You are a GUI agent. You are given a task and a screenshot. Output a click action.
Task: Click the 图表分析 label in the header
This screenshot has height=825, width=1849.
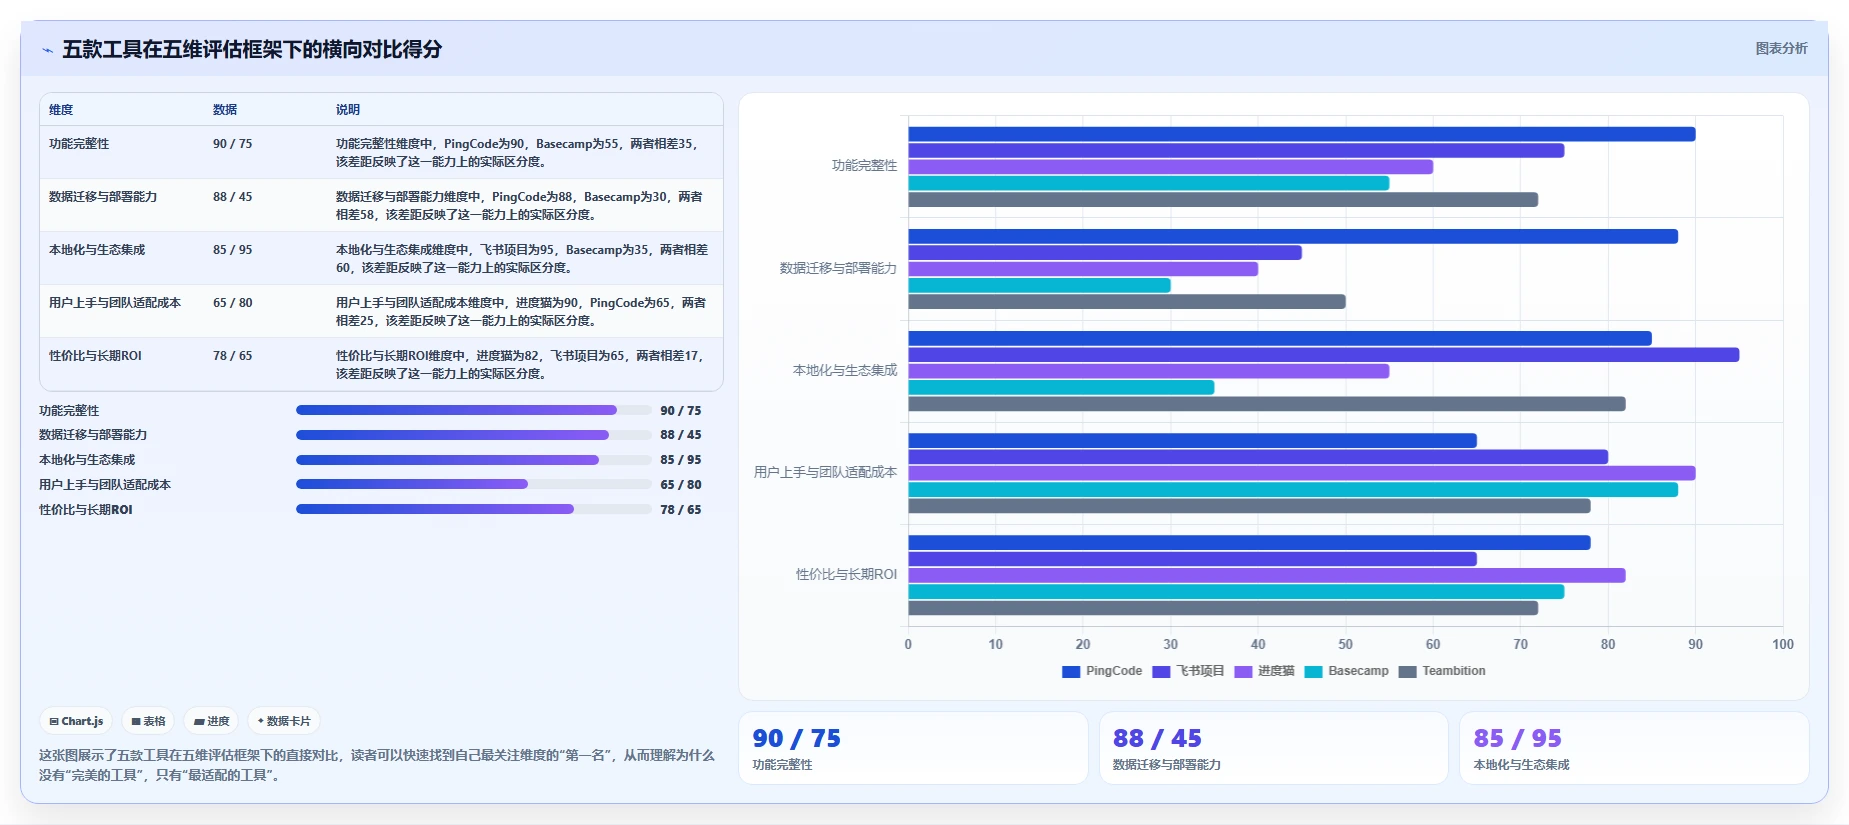(1781, 48)
